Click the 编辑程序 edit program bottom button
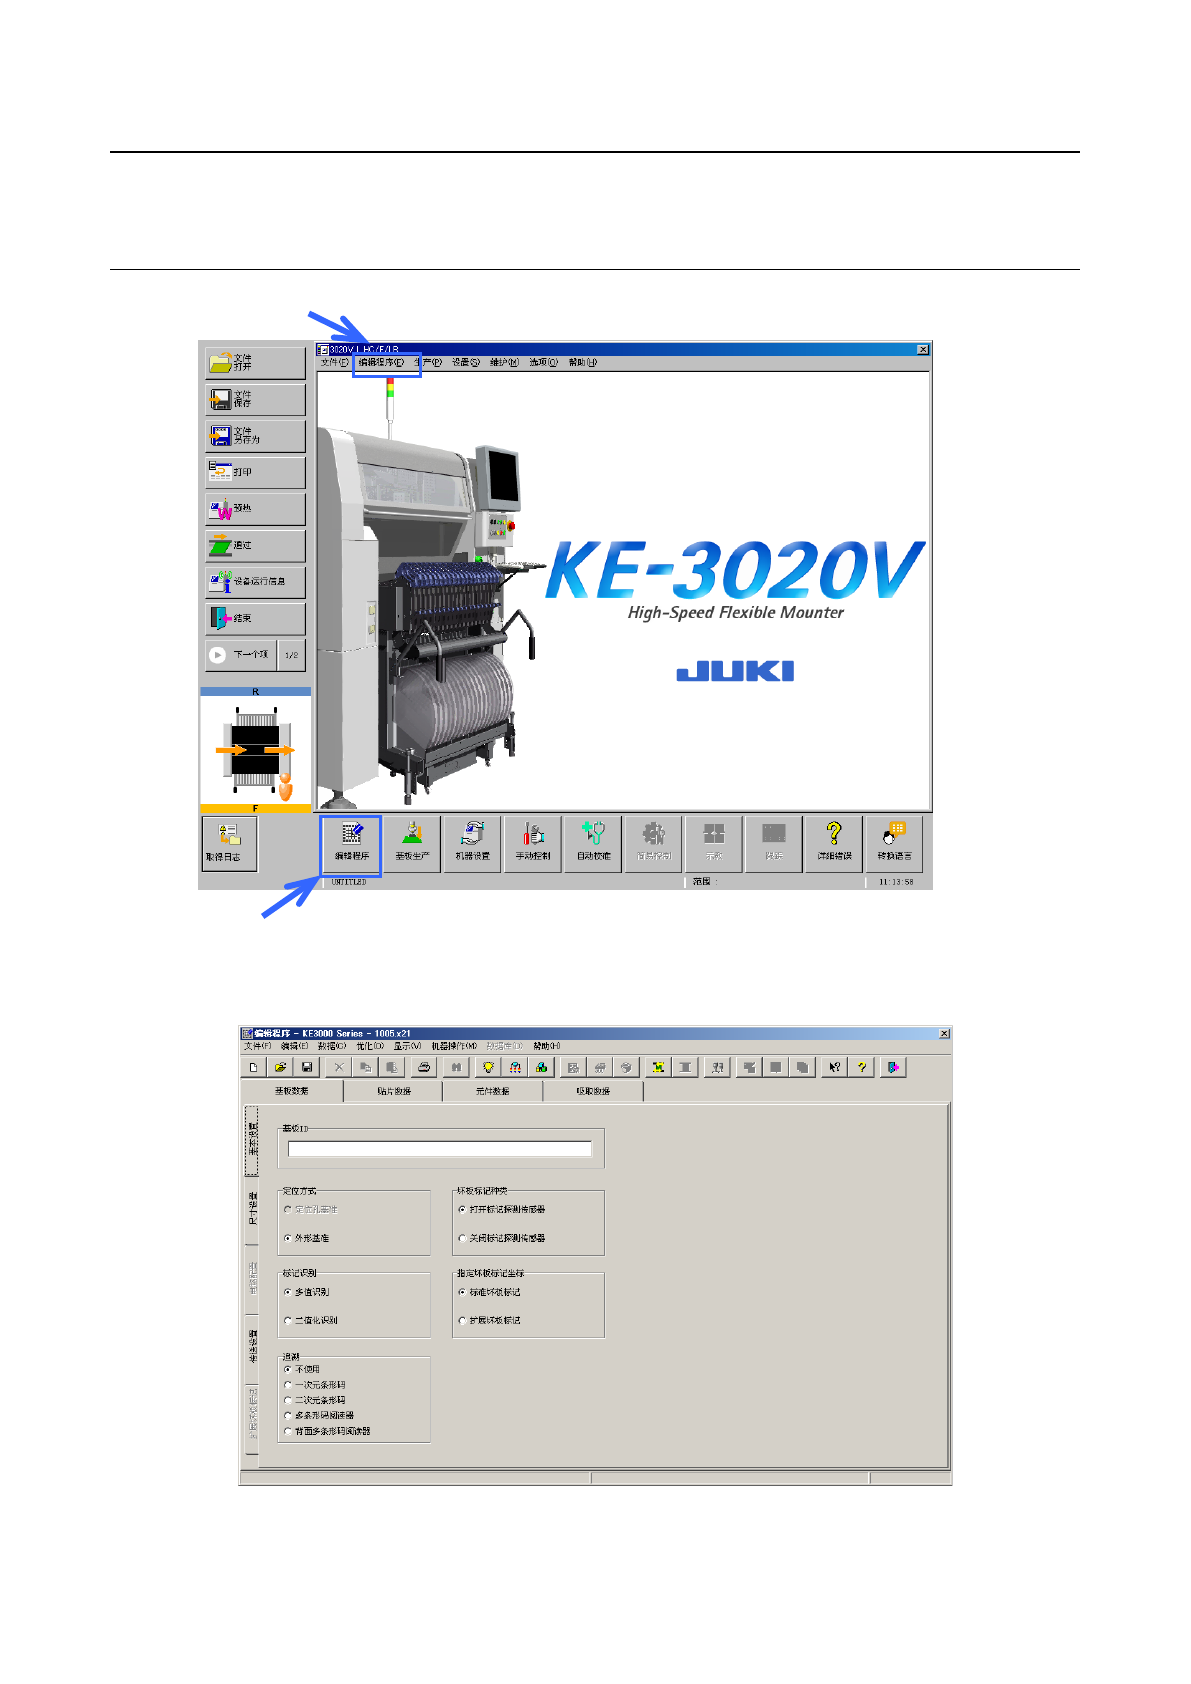The width and height of the screenshot is (1191, 1684). (351, 844)
